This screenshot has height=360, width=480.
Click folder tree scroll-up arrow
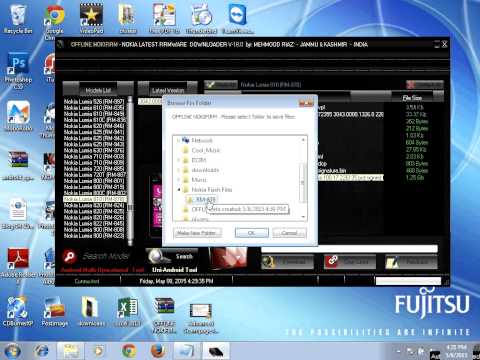pyautogui.click(x=303, y=140)
